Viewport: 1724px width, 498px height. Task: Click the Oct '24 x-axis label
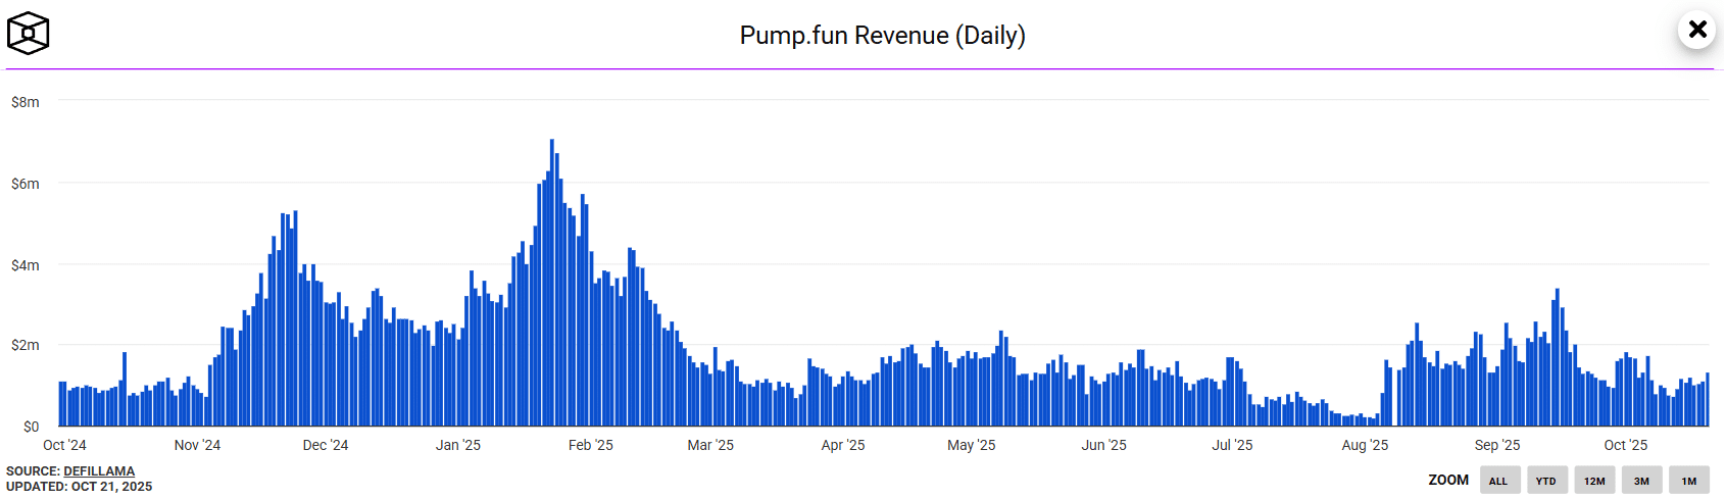(x=65, y=445)
